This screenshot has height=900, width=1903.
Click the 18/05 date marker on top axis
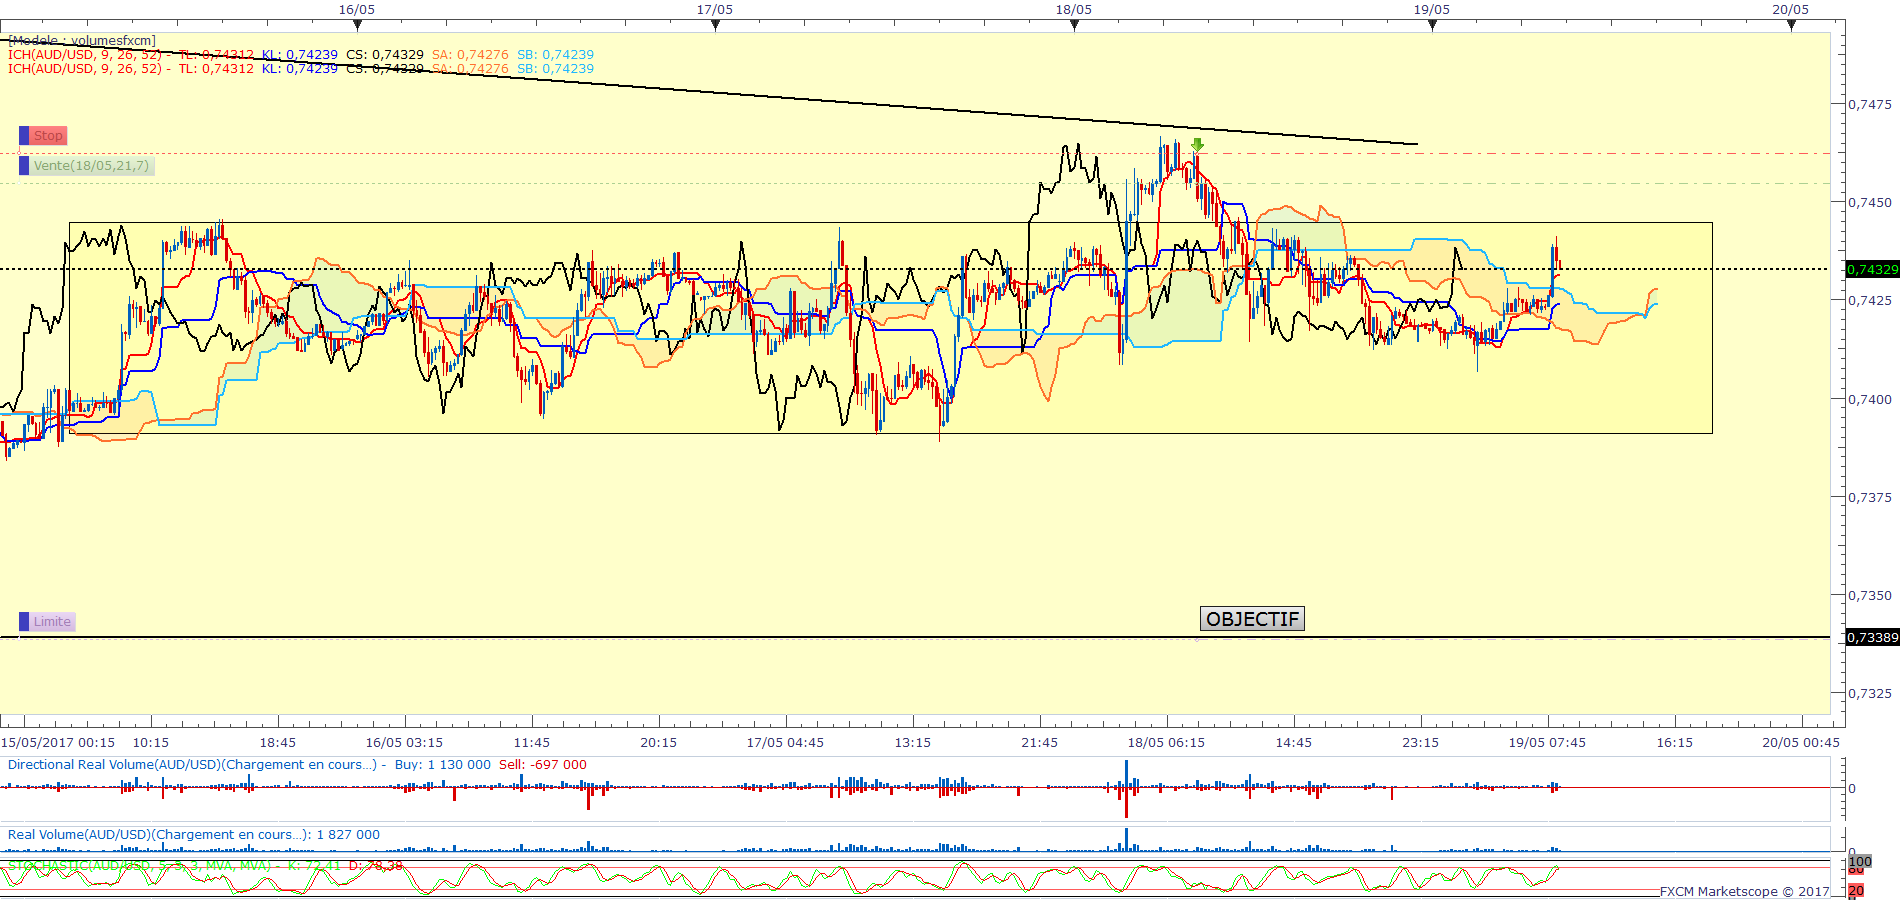(x=1074, y=10)
